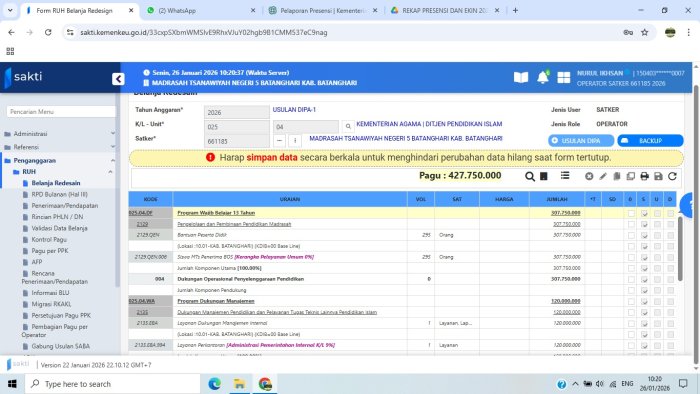Save data with the floppy disk icon
700x394 pixels.
658,176
